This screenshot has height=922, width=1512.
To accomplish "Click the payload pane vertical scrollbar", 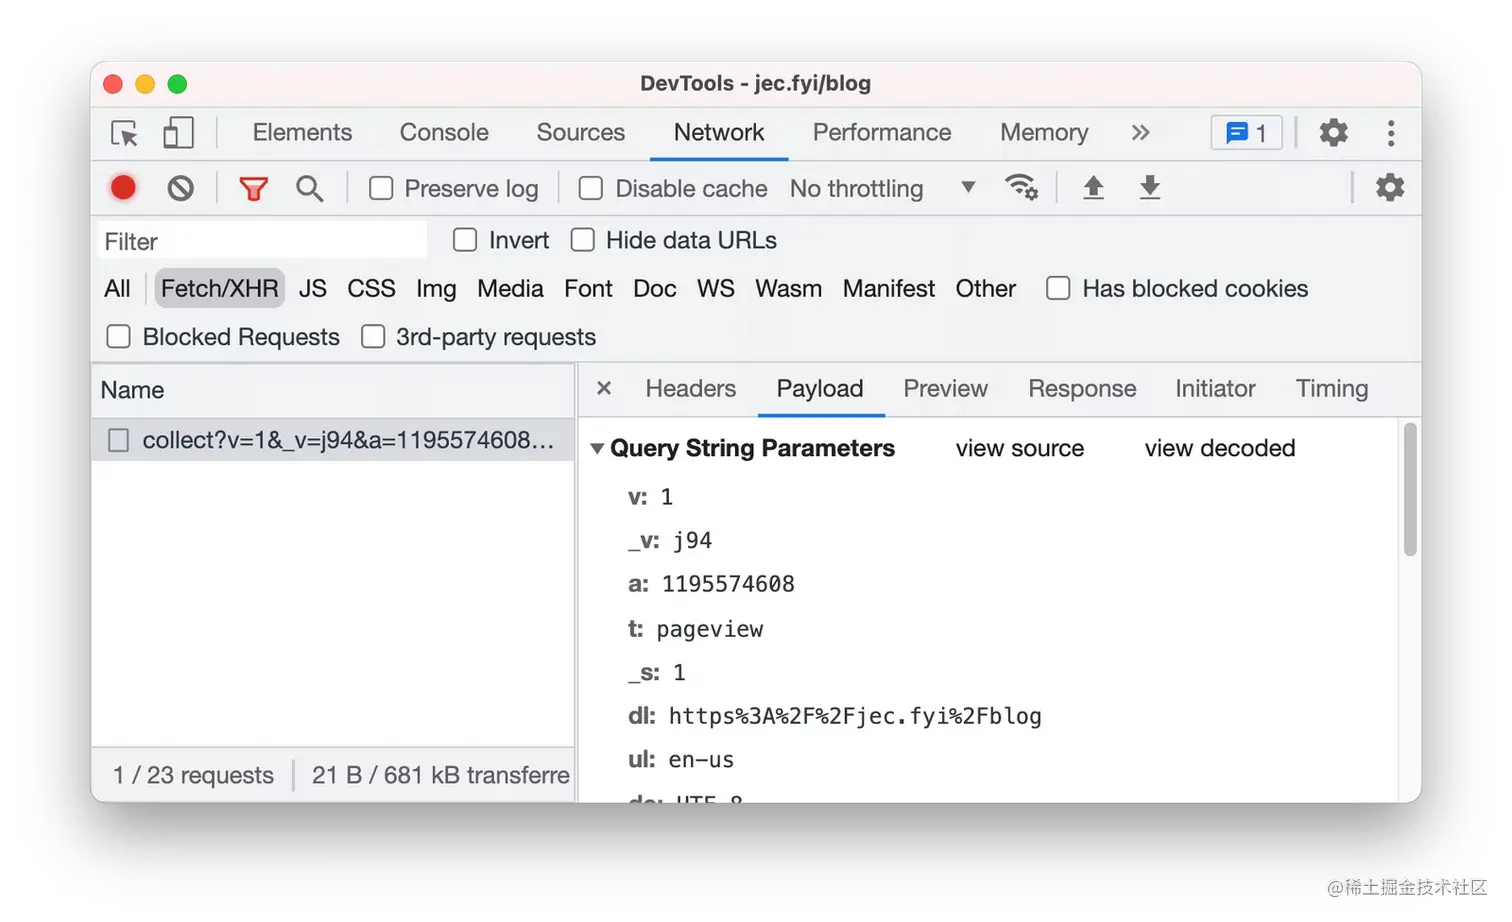I will [1410, 489].
